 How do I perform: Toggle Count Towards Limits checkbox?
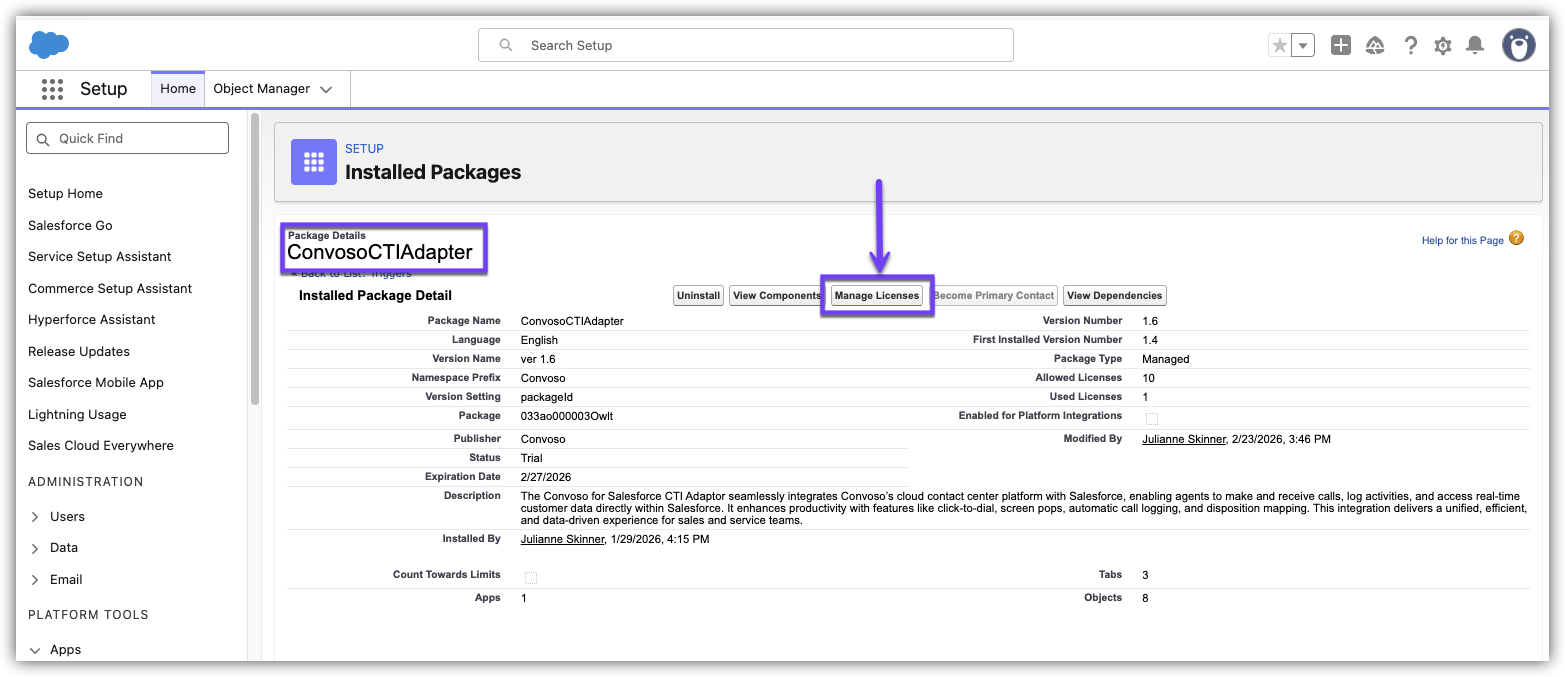click(531, 578)
